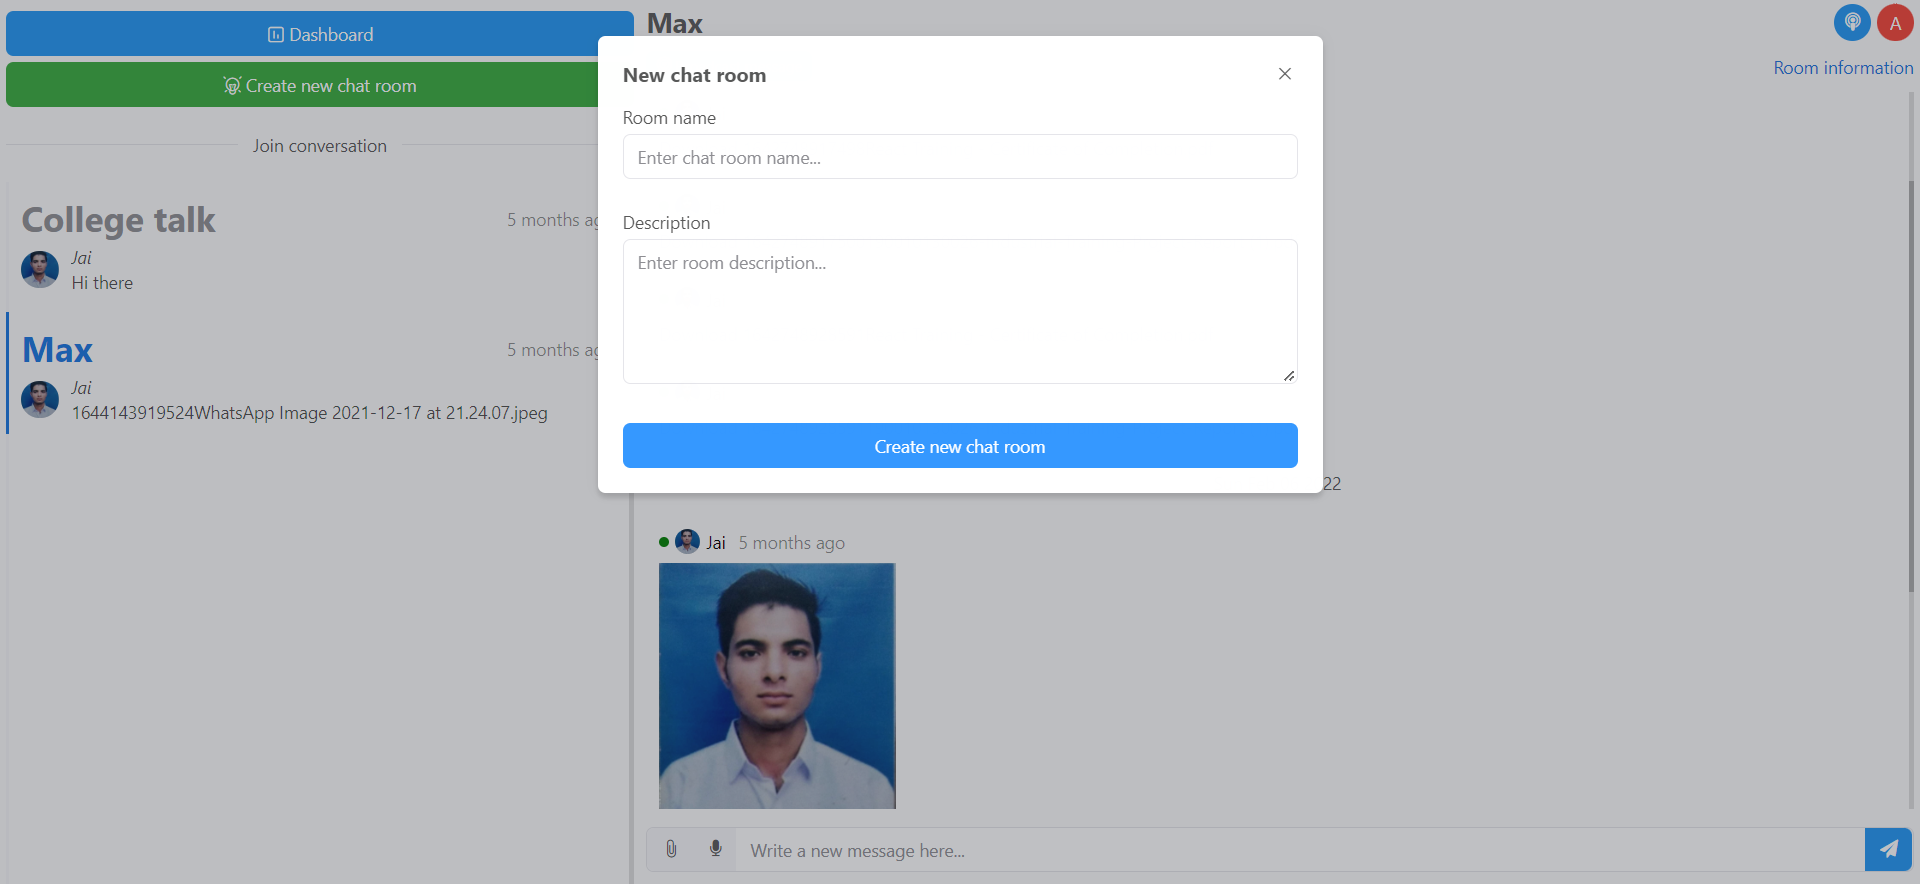
Task: Click the chat area vertical scrollbar
Action: (x=1911, y=400)
